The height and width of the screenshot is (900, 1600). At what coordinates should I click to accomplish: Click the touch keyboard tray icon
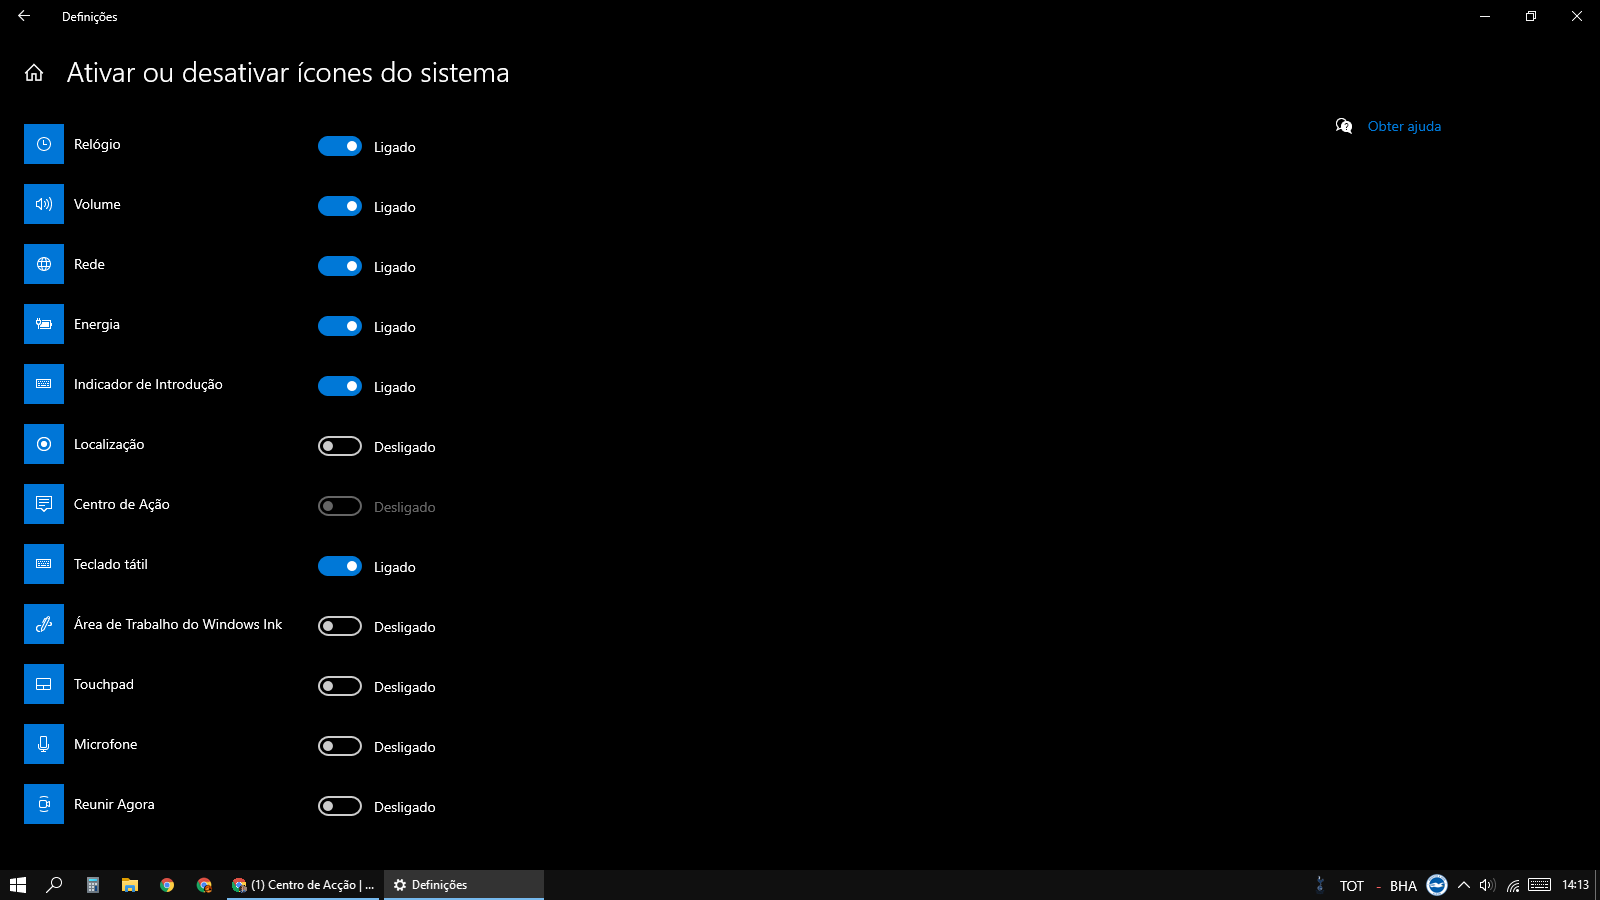[1540, 885]
